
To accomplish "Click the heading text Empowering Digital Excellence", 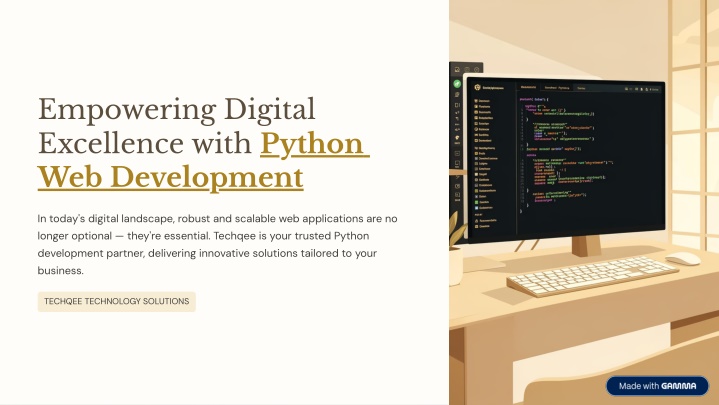I will point(176,126).
